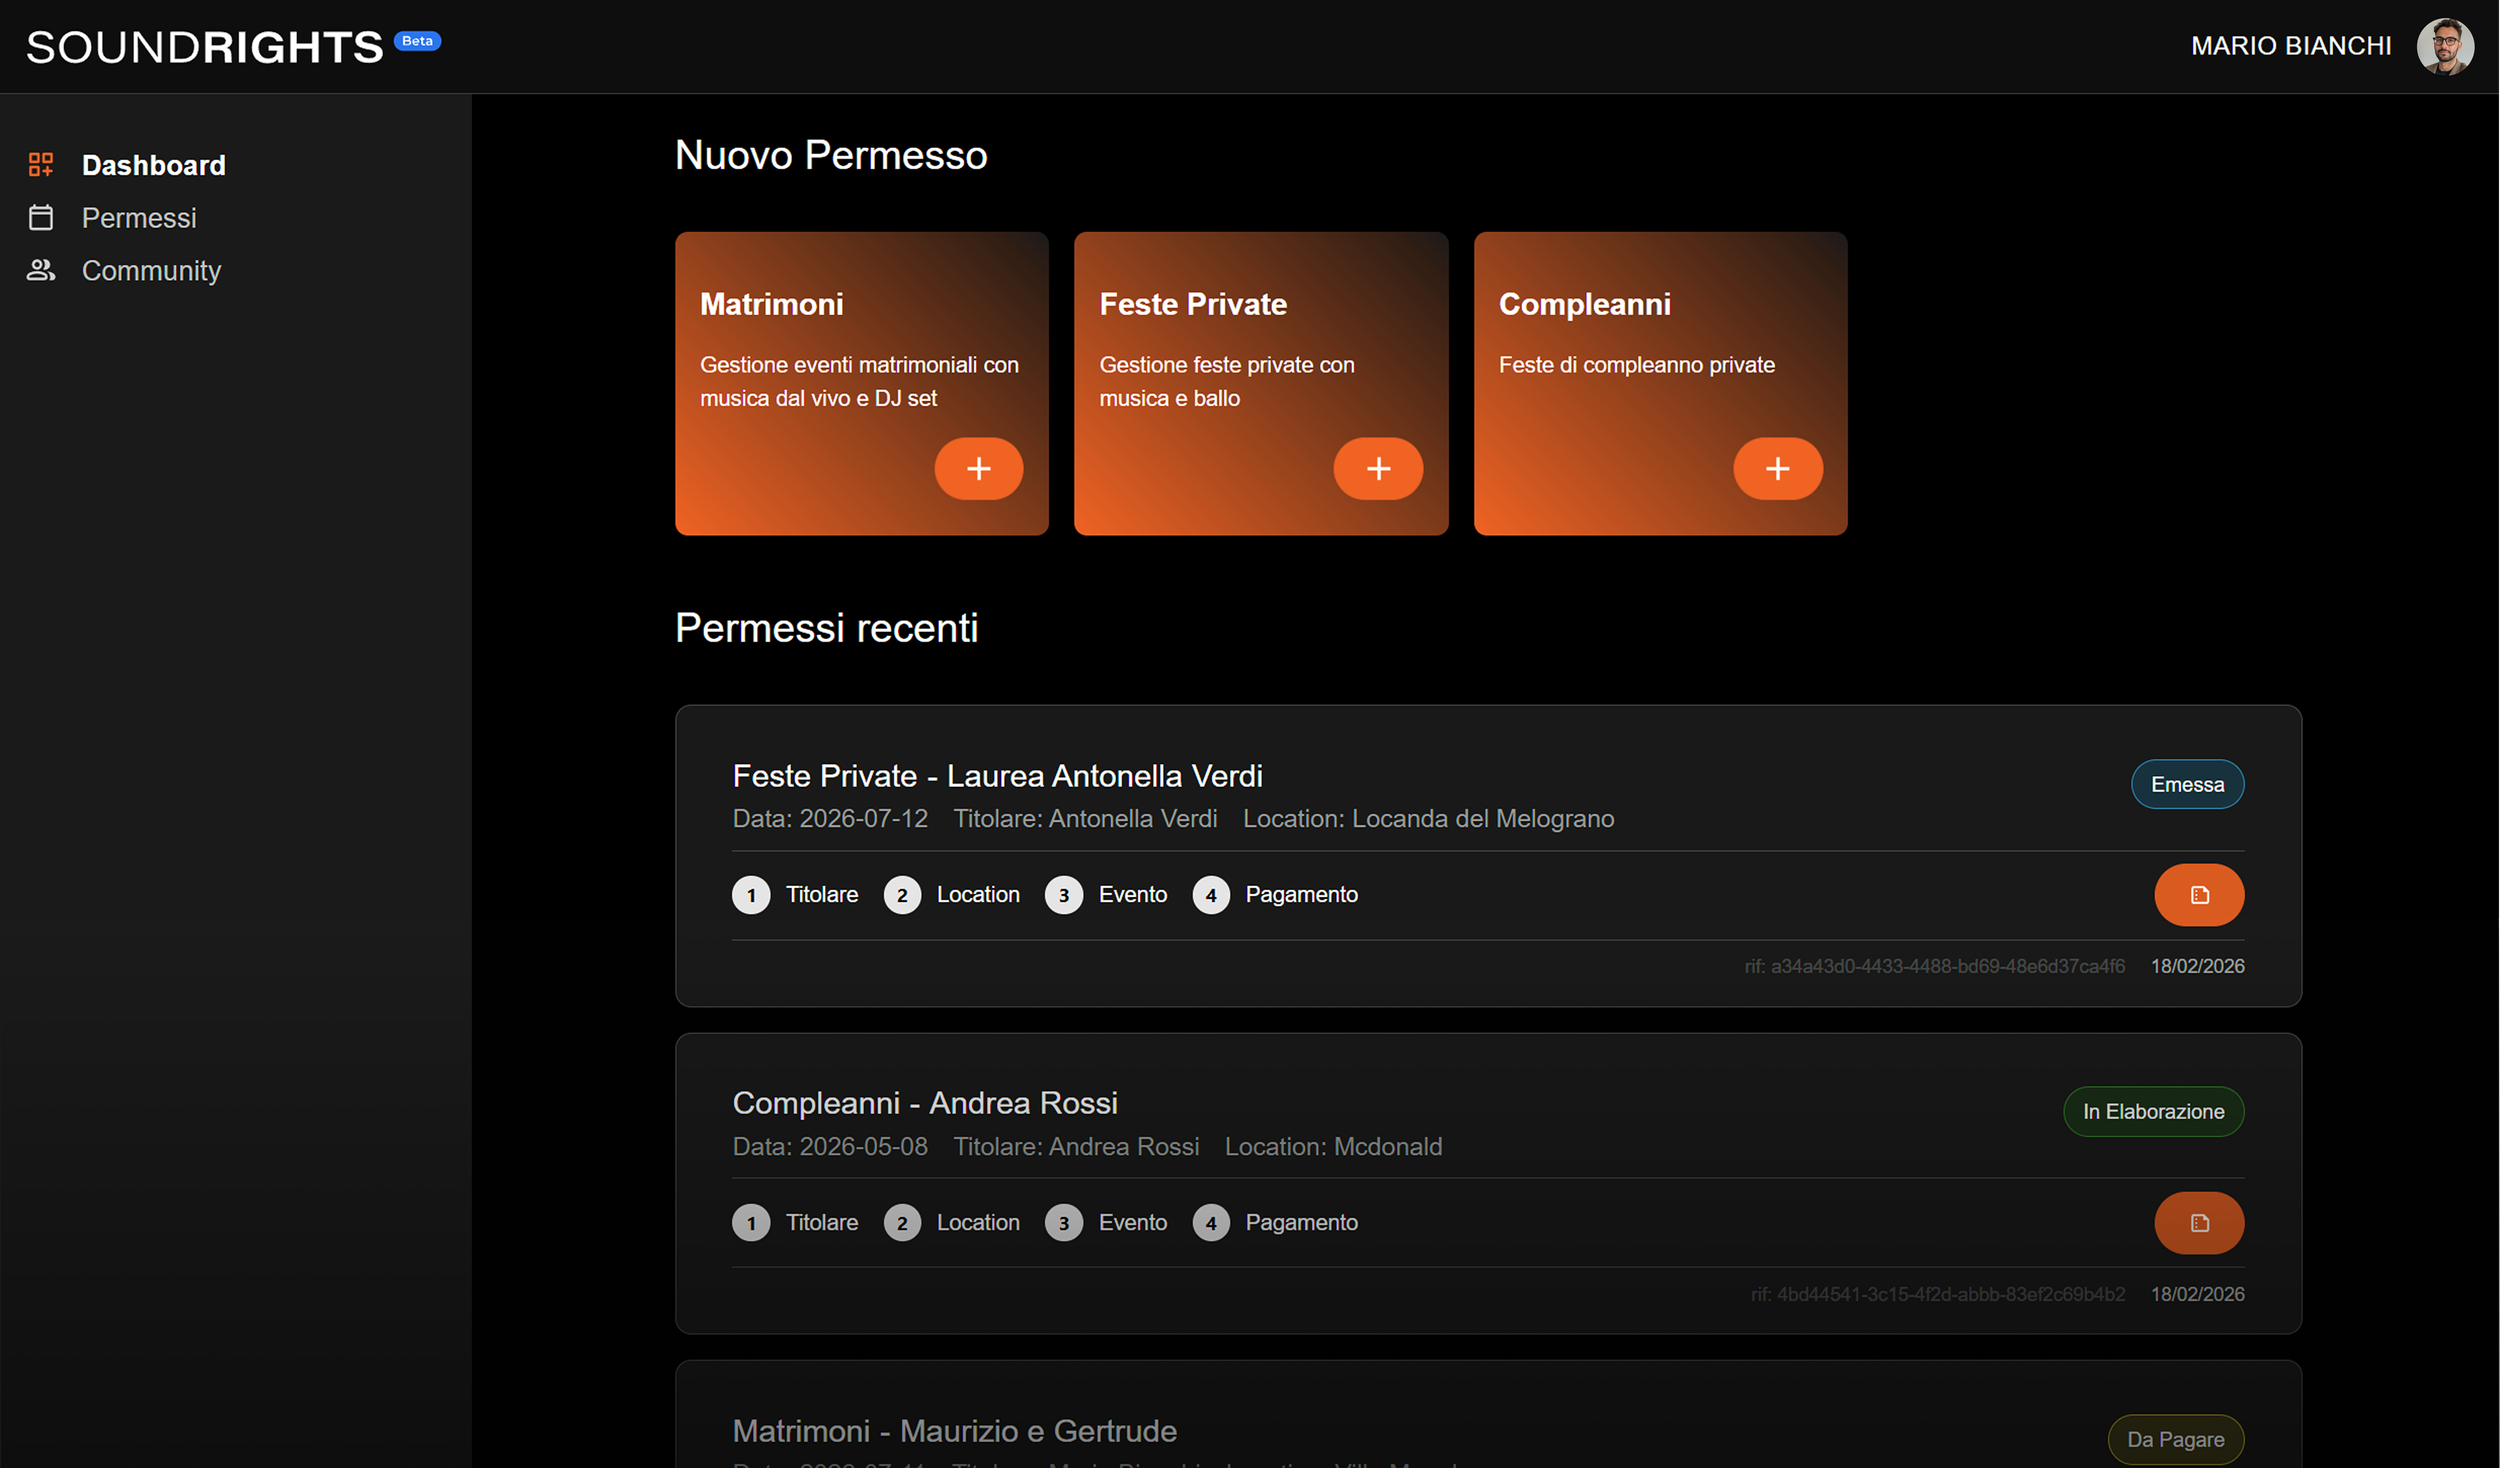Screen dimensions: 2500x1468
Task: Click the Community people icon
Action: pyautogui.click(x=41, y=270)
